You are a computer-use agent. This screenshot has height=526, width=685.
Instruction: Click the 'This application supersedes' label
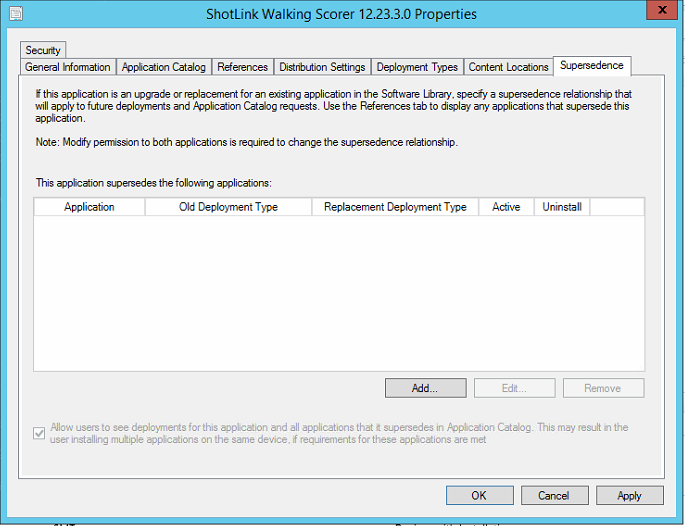click(154, 183)
